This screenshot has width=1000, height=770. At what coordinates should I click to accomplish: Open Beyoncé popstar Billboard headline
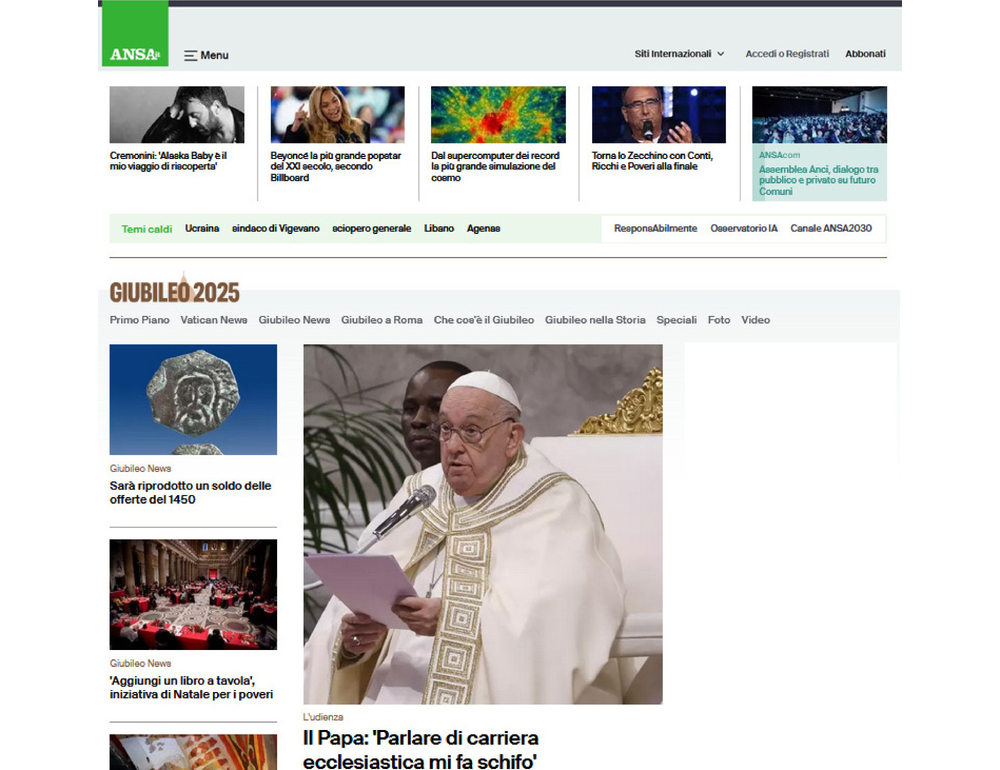click(335, 167)
